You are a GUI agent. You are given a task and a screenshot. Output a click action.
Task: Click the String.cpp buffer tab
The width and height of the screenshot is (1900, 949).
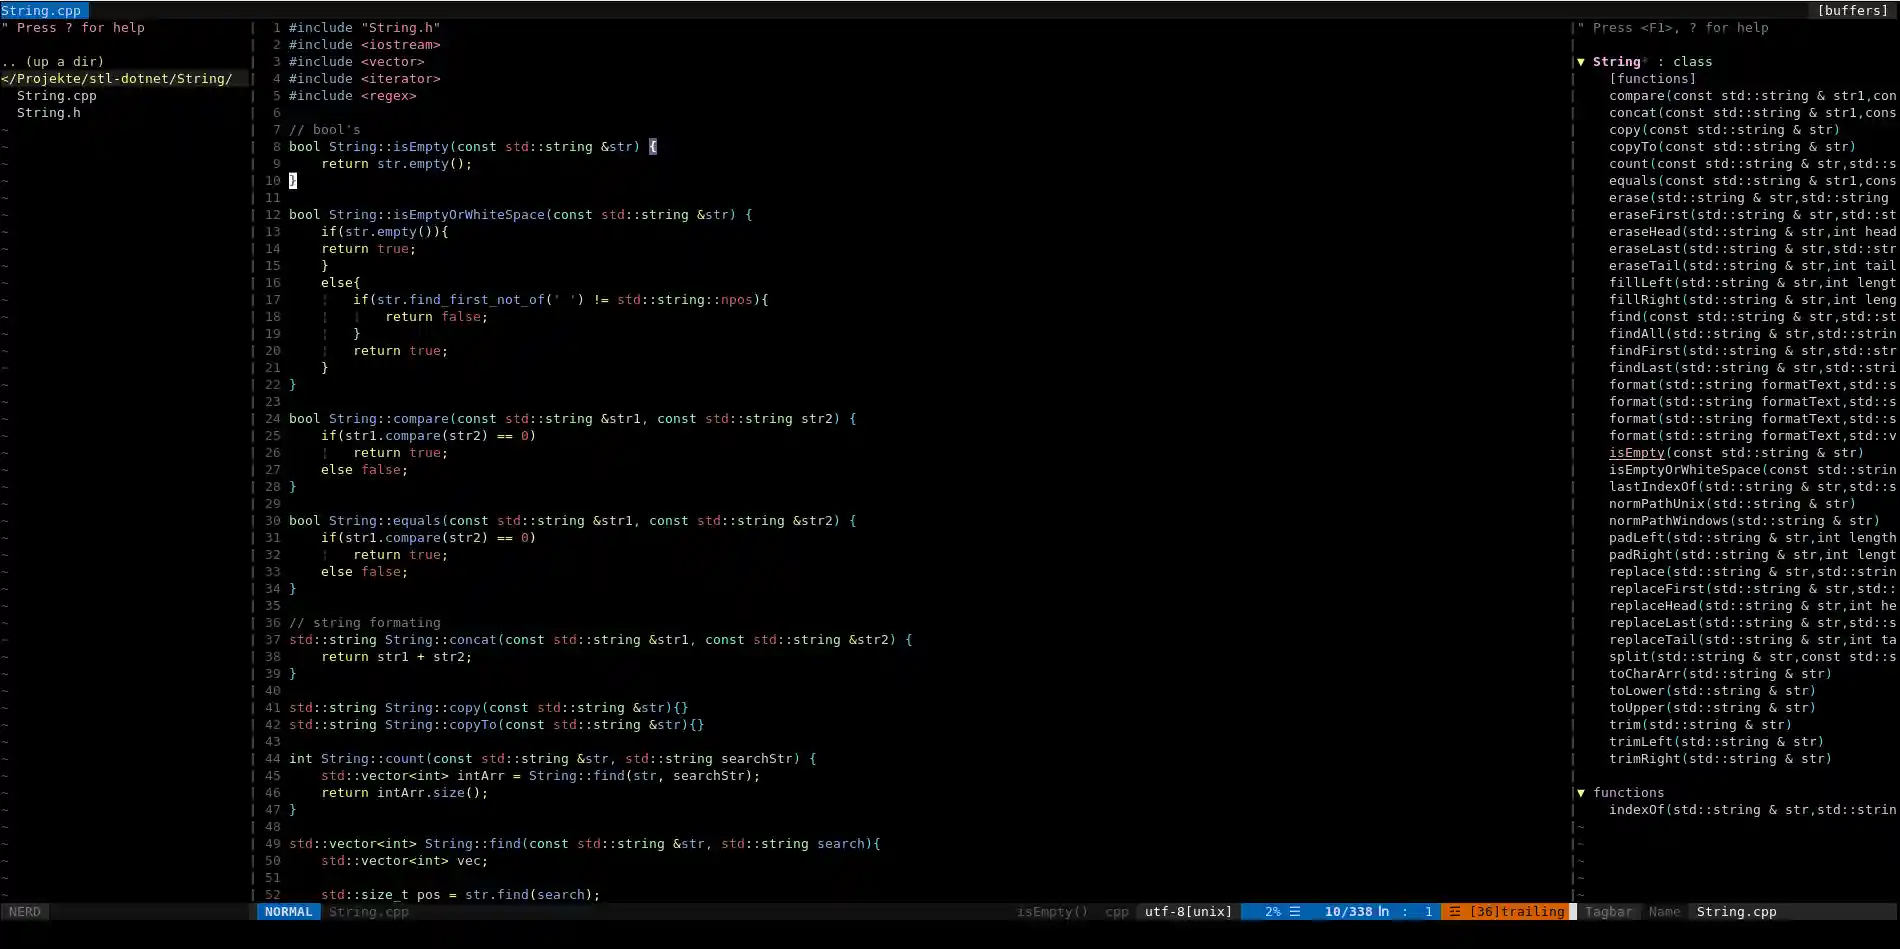41,11
